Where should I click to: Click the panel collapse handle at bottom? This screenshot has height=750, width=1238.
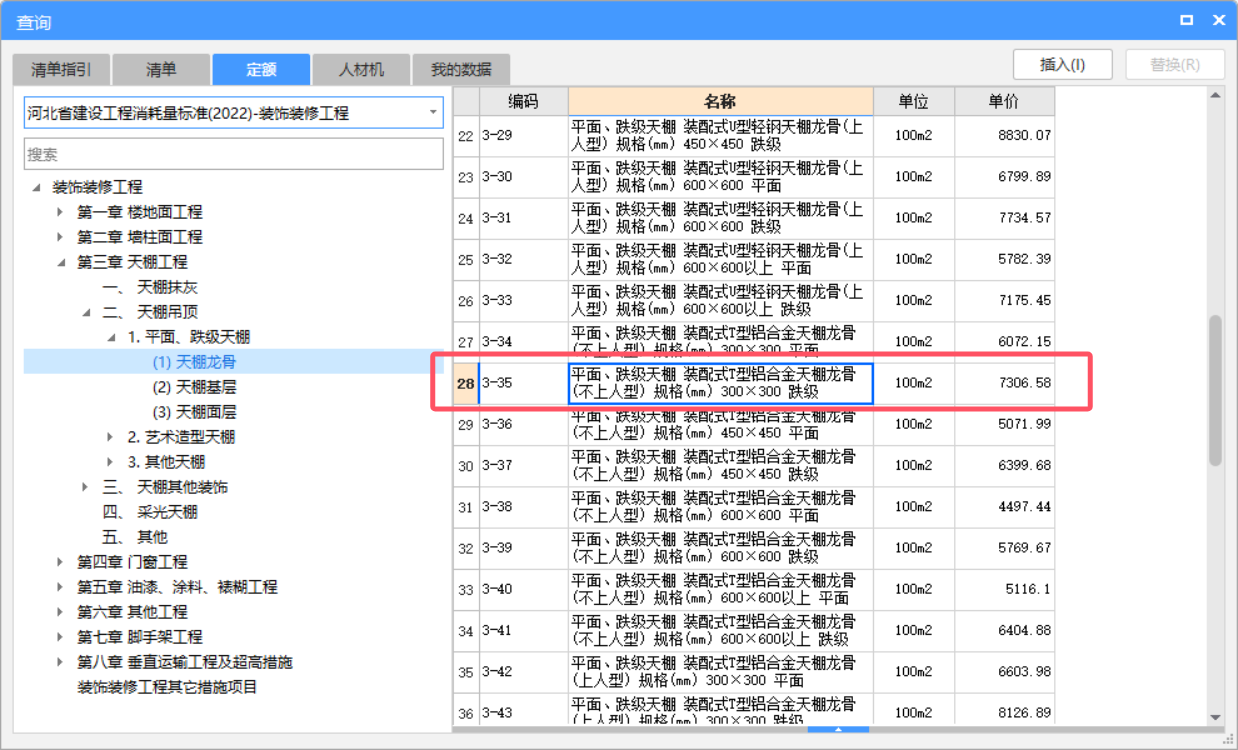[838, 729]
